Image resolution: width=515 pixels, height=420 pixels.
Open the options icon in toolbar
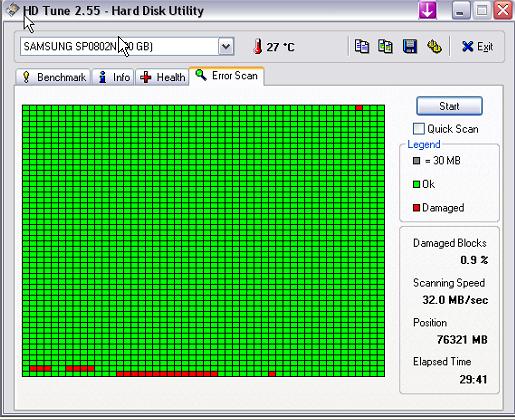pos(434,46)
